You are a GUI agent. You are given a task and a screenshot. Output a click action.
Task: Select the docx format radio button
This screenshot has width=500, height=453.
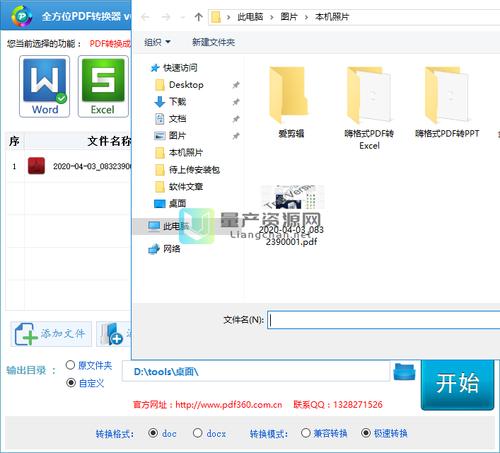198,433
